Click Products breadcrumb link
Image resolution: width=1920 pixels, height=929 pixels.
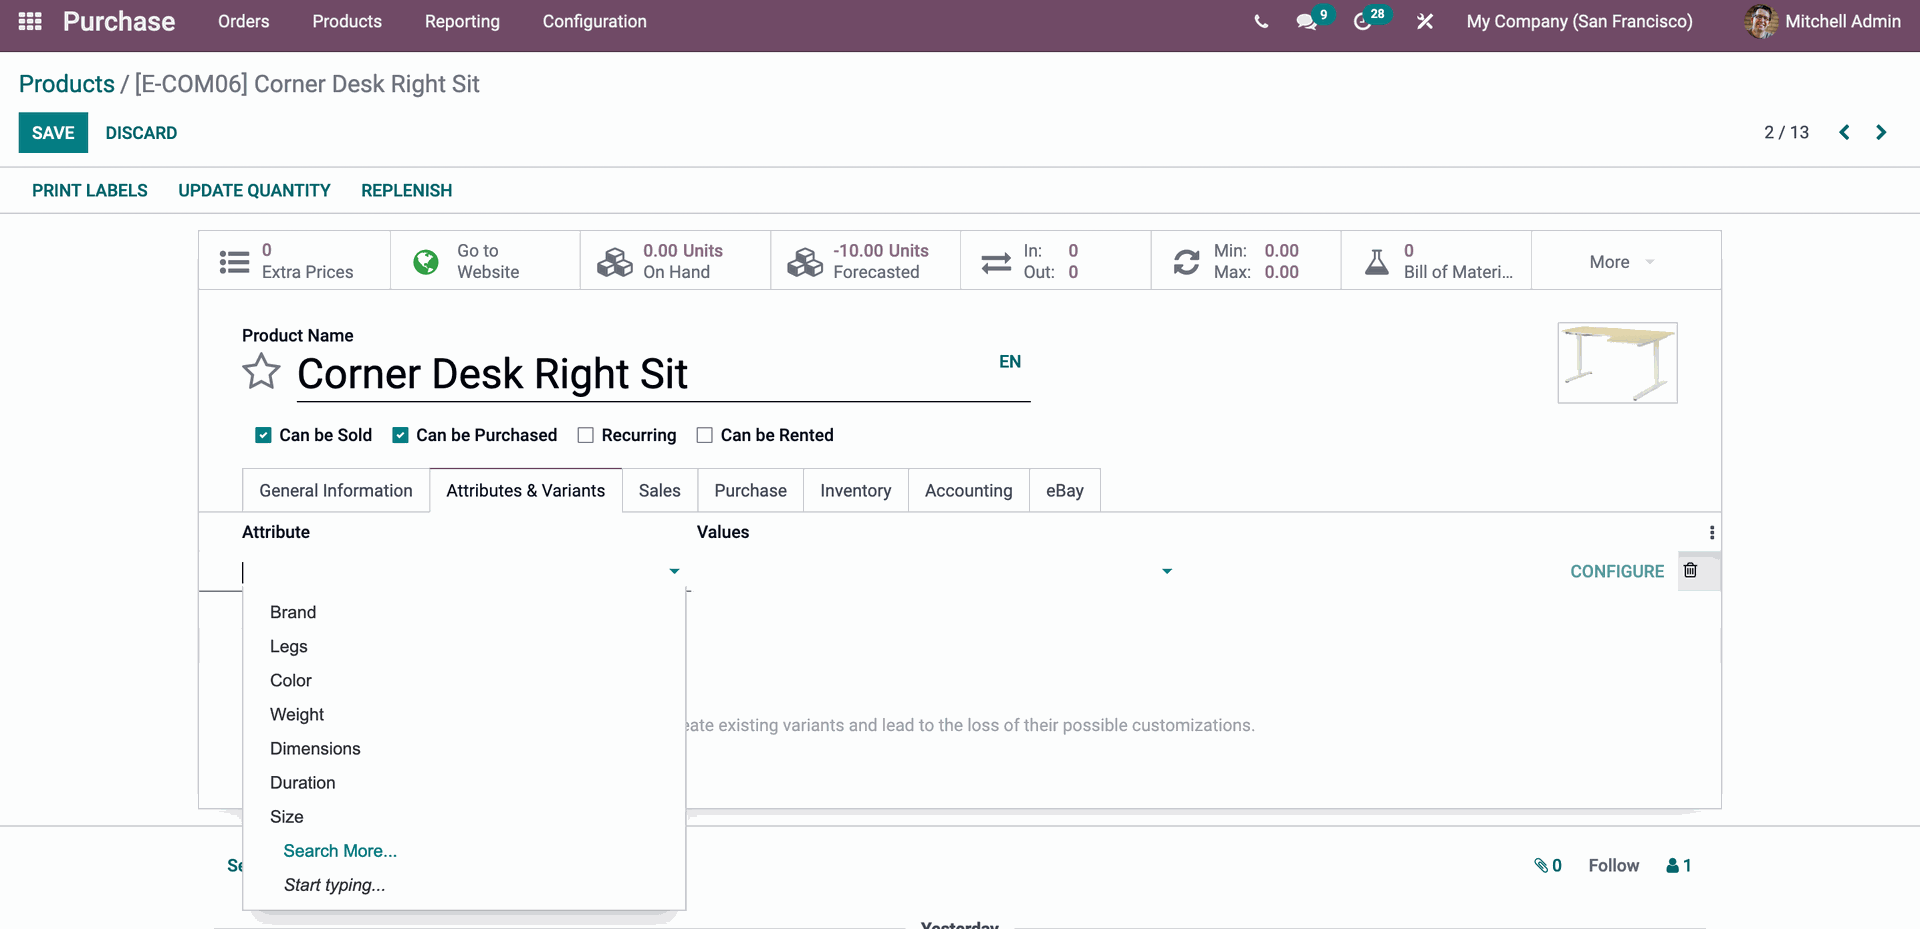pos(67,84)
